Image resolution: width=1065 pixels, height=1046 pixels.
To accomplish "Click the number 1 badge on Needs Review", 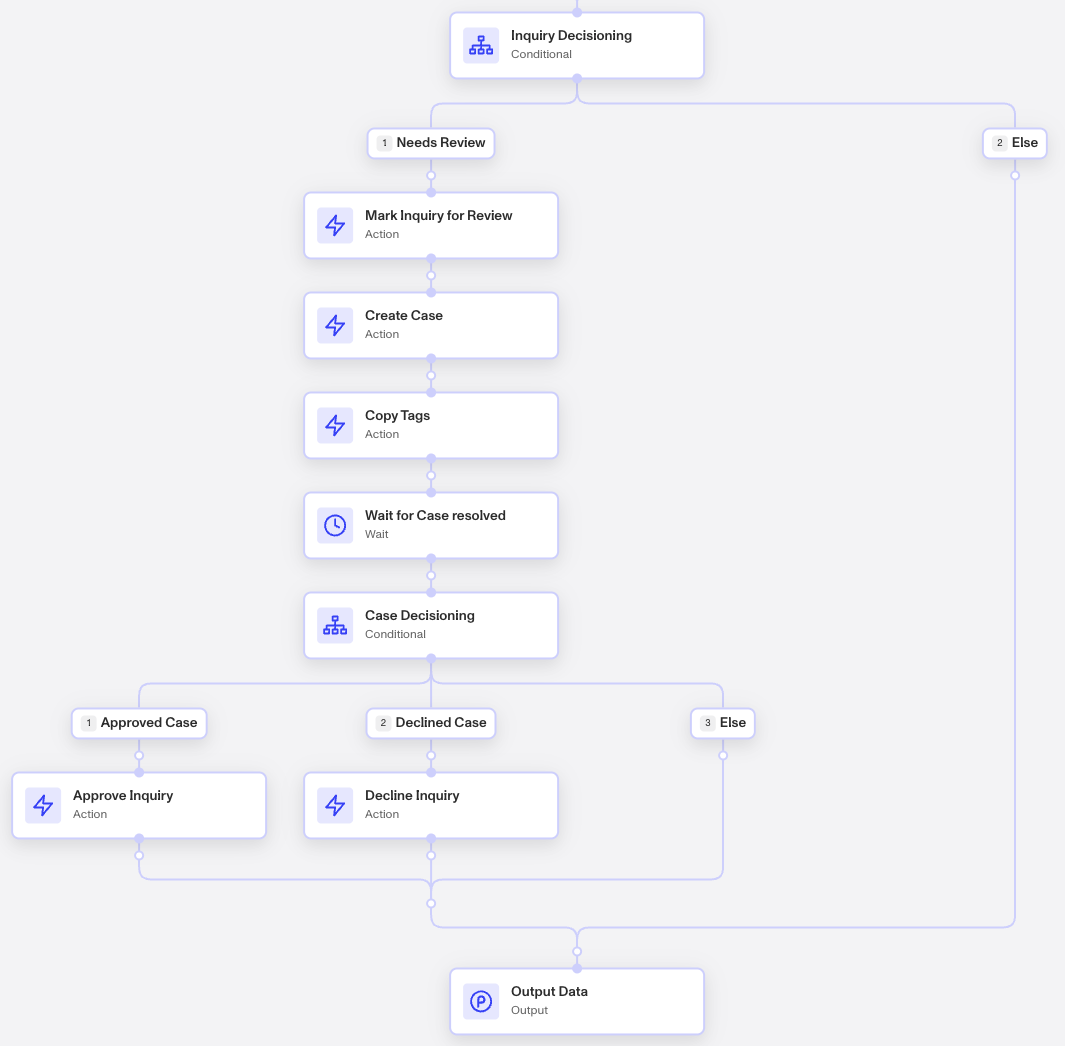I will 384,143.
